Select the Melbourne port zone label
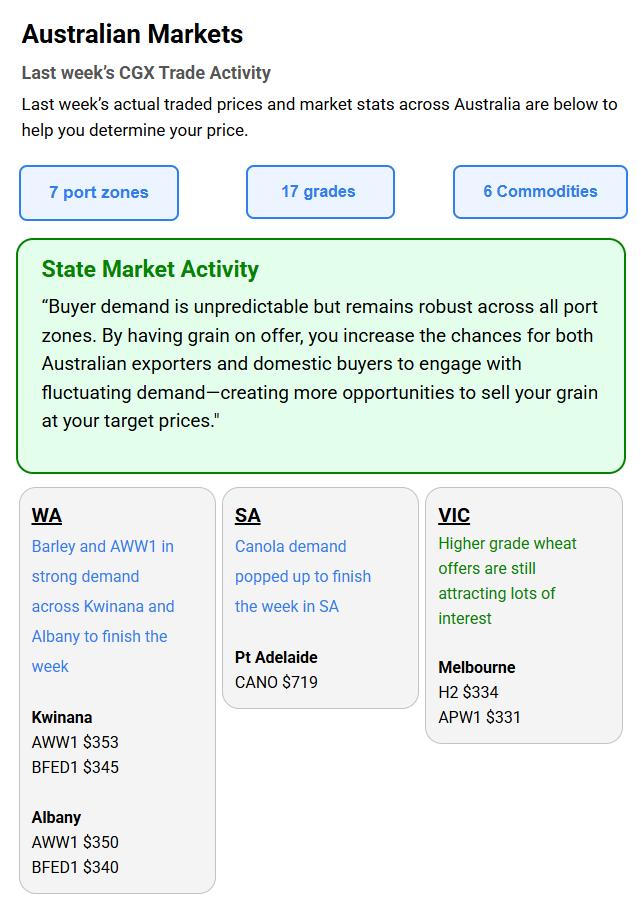The image size is (641, 911). coord(477,667)
